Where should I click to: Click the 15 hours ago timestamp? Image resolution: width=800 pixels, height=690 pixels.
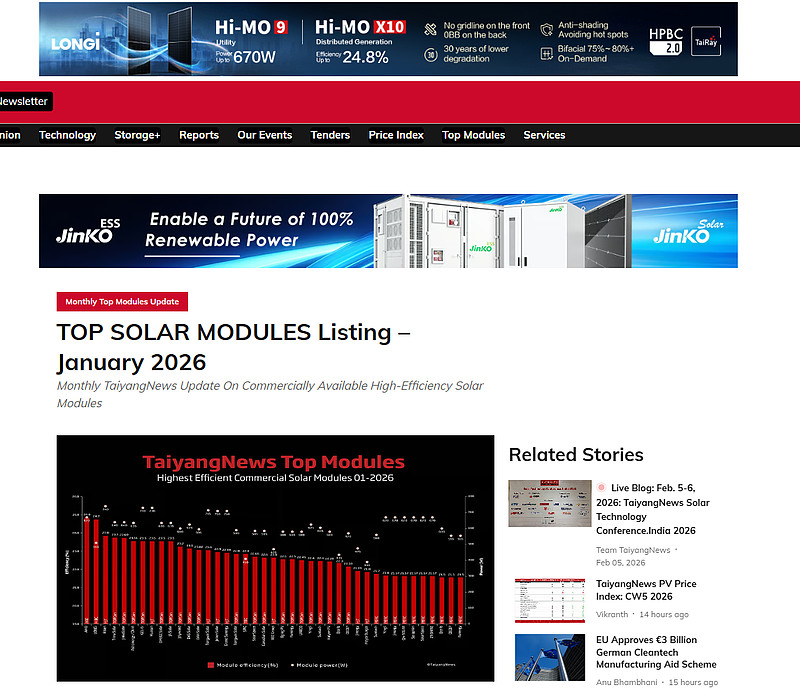pos(693,682)
